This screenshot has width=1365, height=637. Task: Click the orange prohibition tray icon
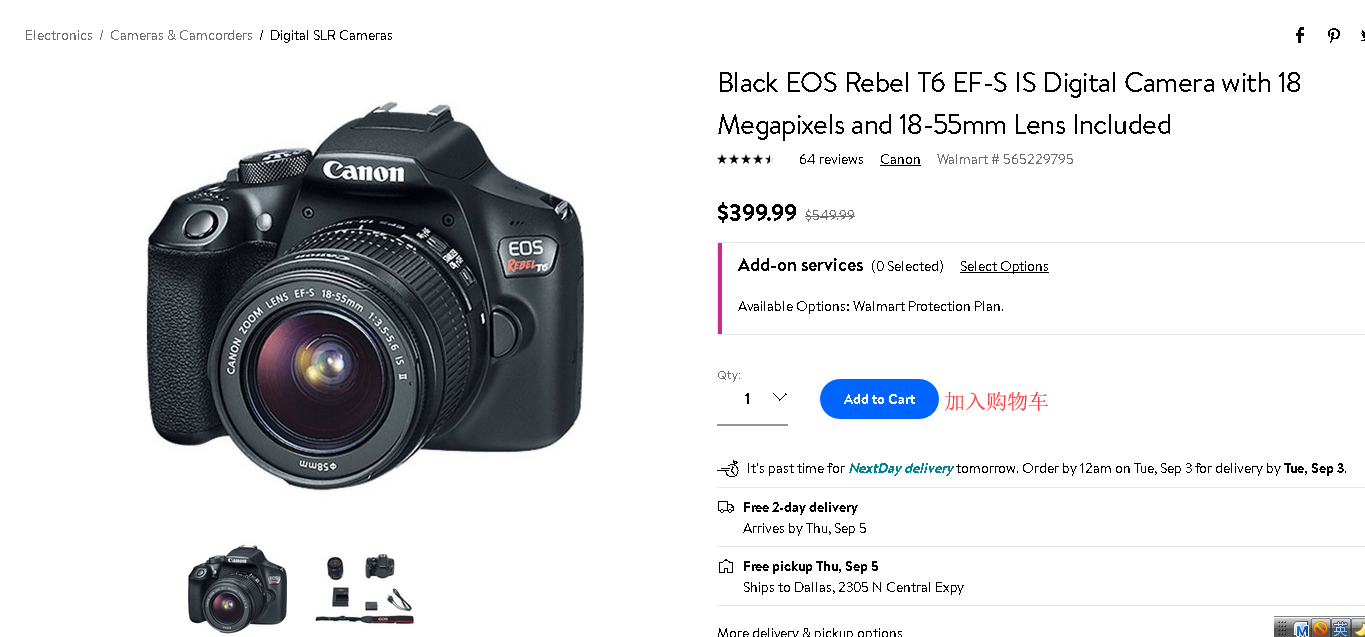[x=1321, y=629]
